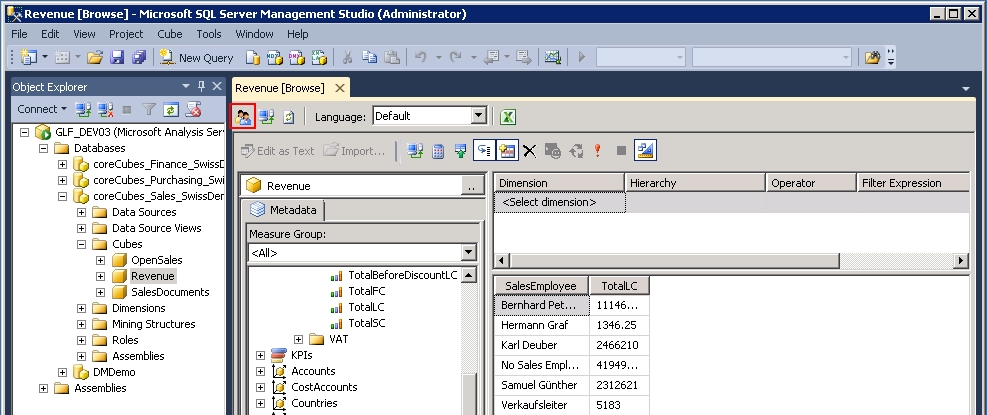
Task: Click the Redo arrow icon
Action: tap(456, 57)
